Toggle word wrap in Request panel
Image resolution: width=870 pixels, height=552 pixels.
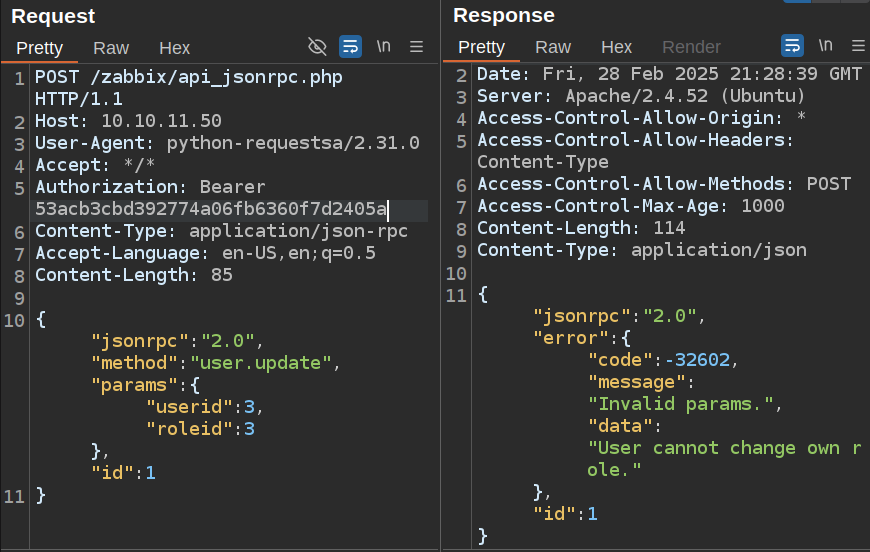coord(350,46)
